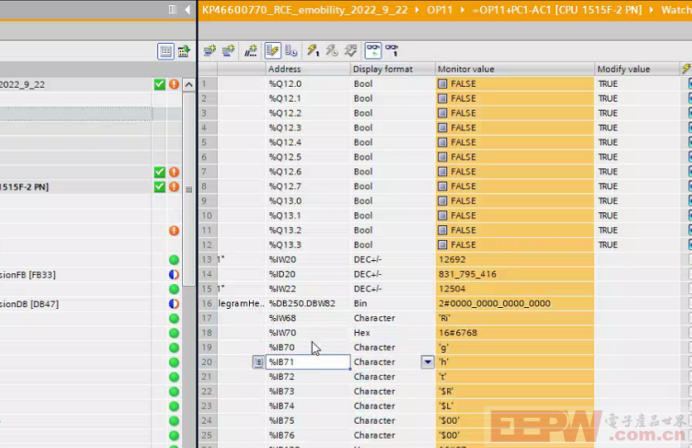The width and height of the screenshot is (692, 448).
Task: Click green check on 1515F-2 PN row
Action: (159, 187)
